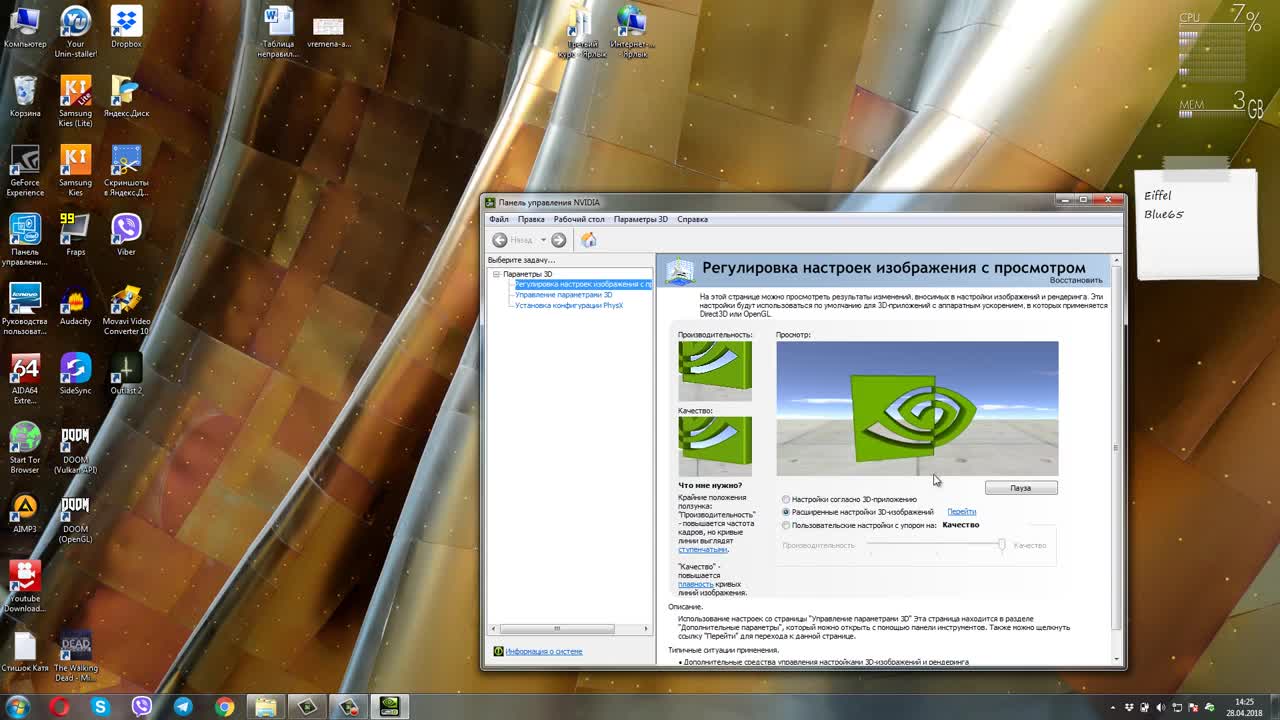Open File Explorer from the taskbar
The image size is (1280, 720).
pyautogui.click(x=265, y=707)
